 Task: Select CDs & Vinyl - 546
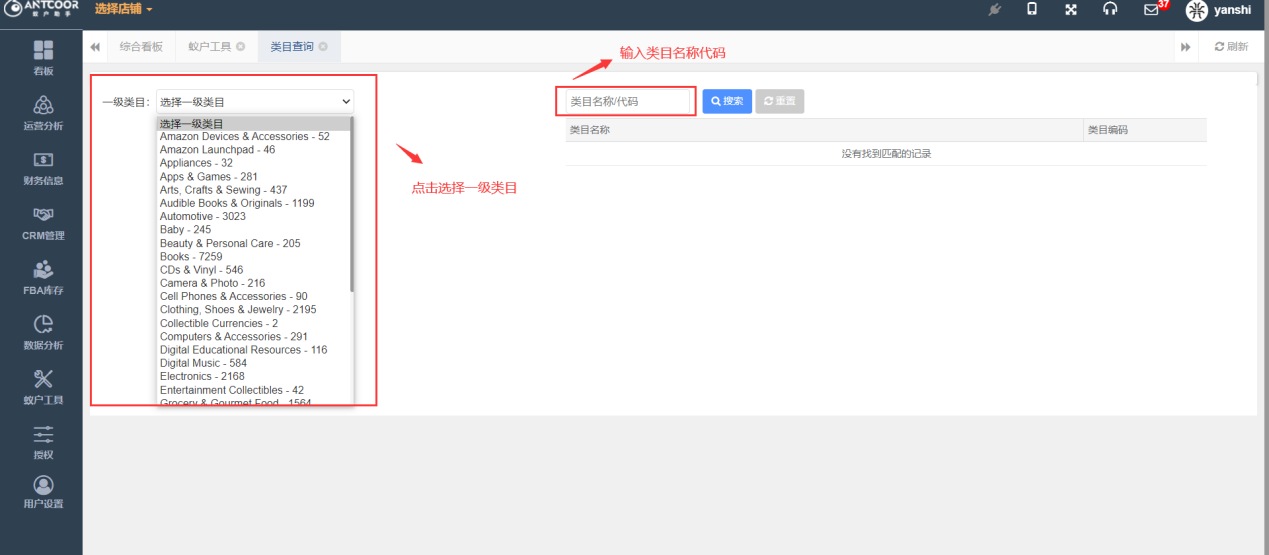pos(253,270)
